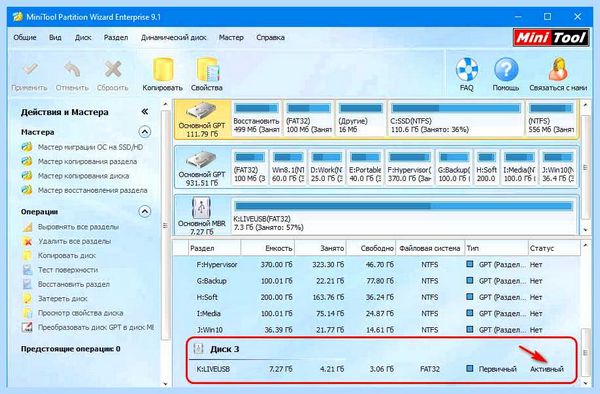
Task: Click Тест поверхности operation
Action: point(68,270)
